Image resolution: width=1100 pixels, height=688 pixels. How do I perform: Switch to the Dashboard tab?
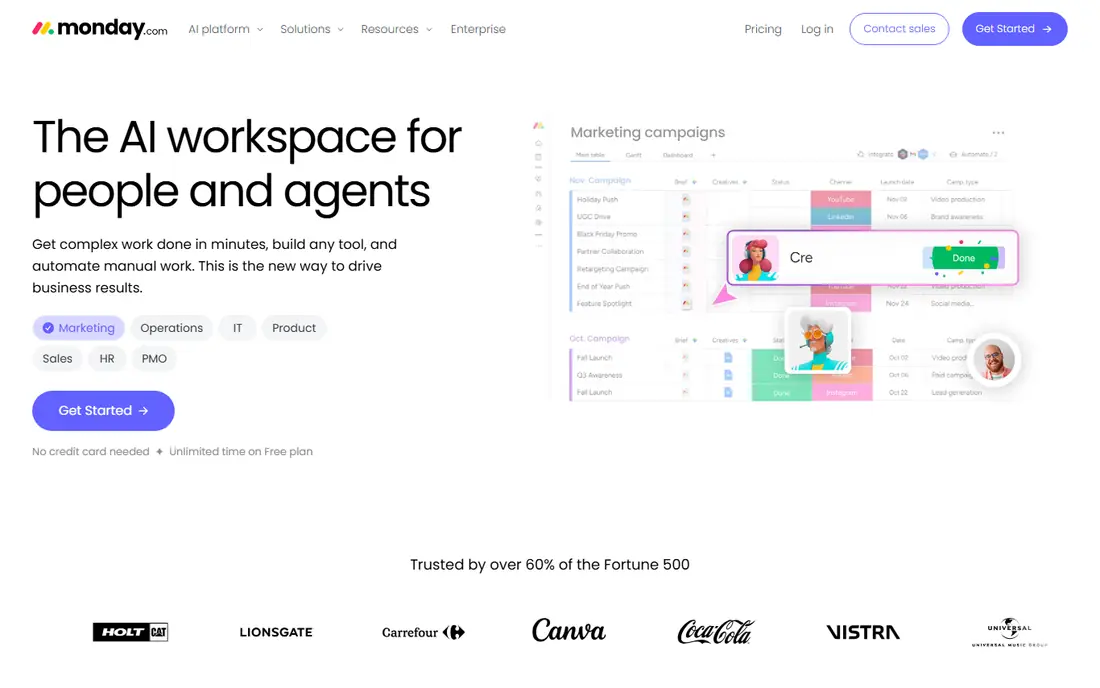click(x=678, y=155)
